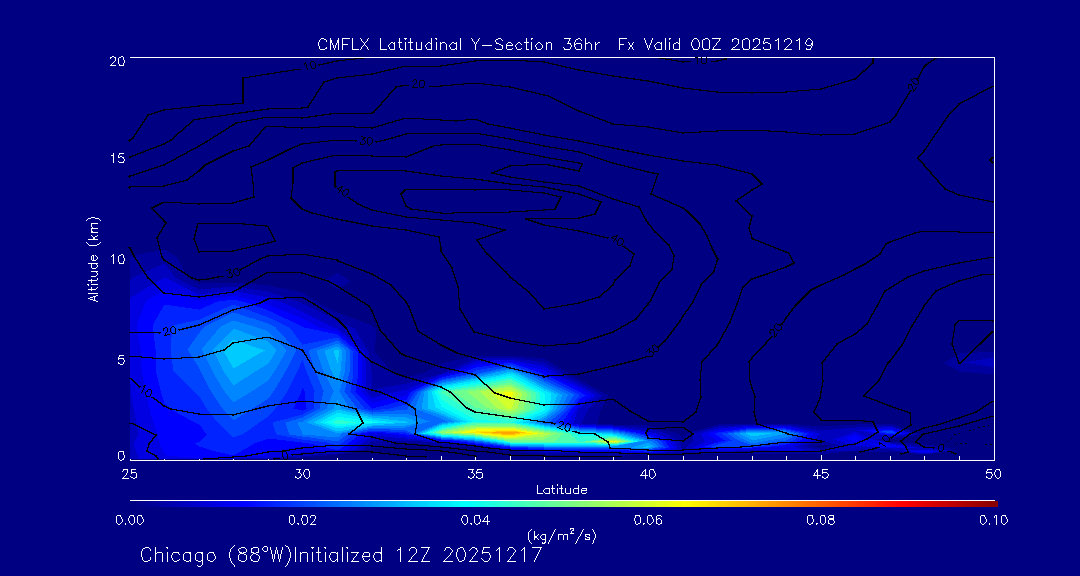Select the yellow flux patch near 3 km altitude
The height and width of the screenshot is (576, 1080).
(510, 394)
